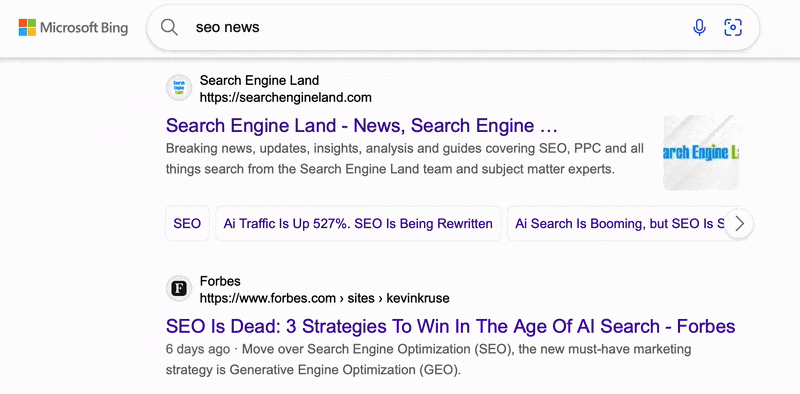Open visual search camera icon
800x394 pixels.
733,28
